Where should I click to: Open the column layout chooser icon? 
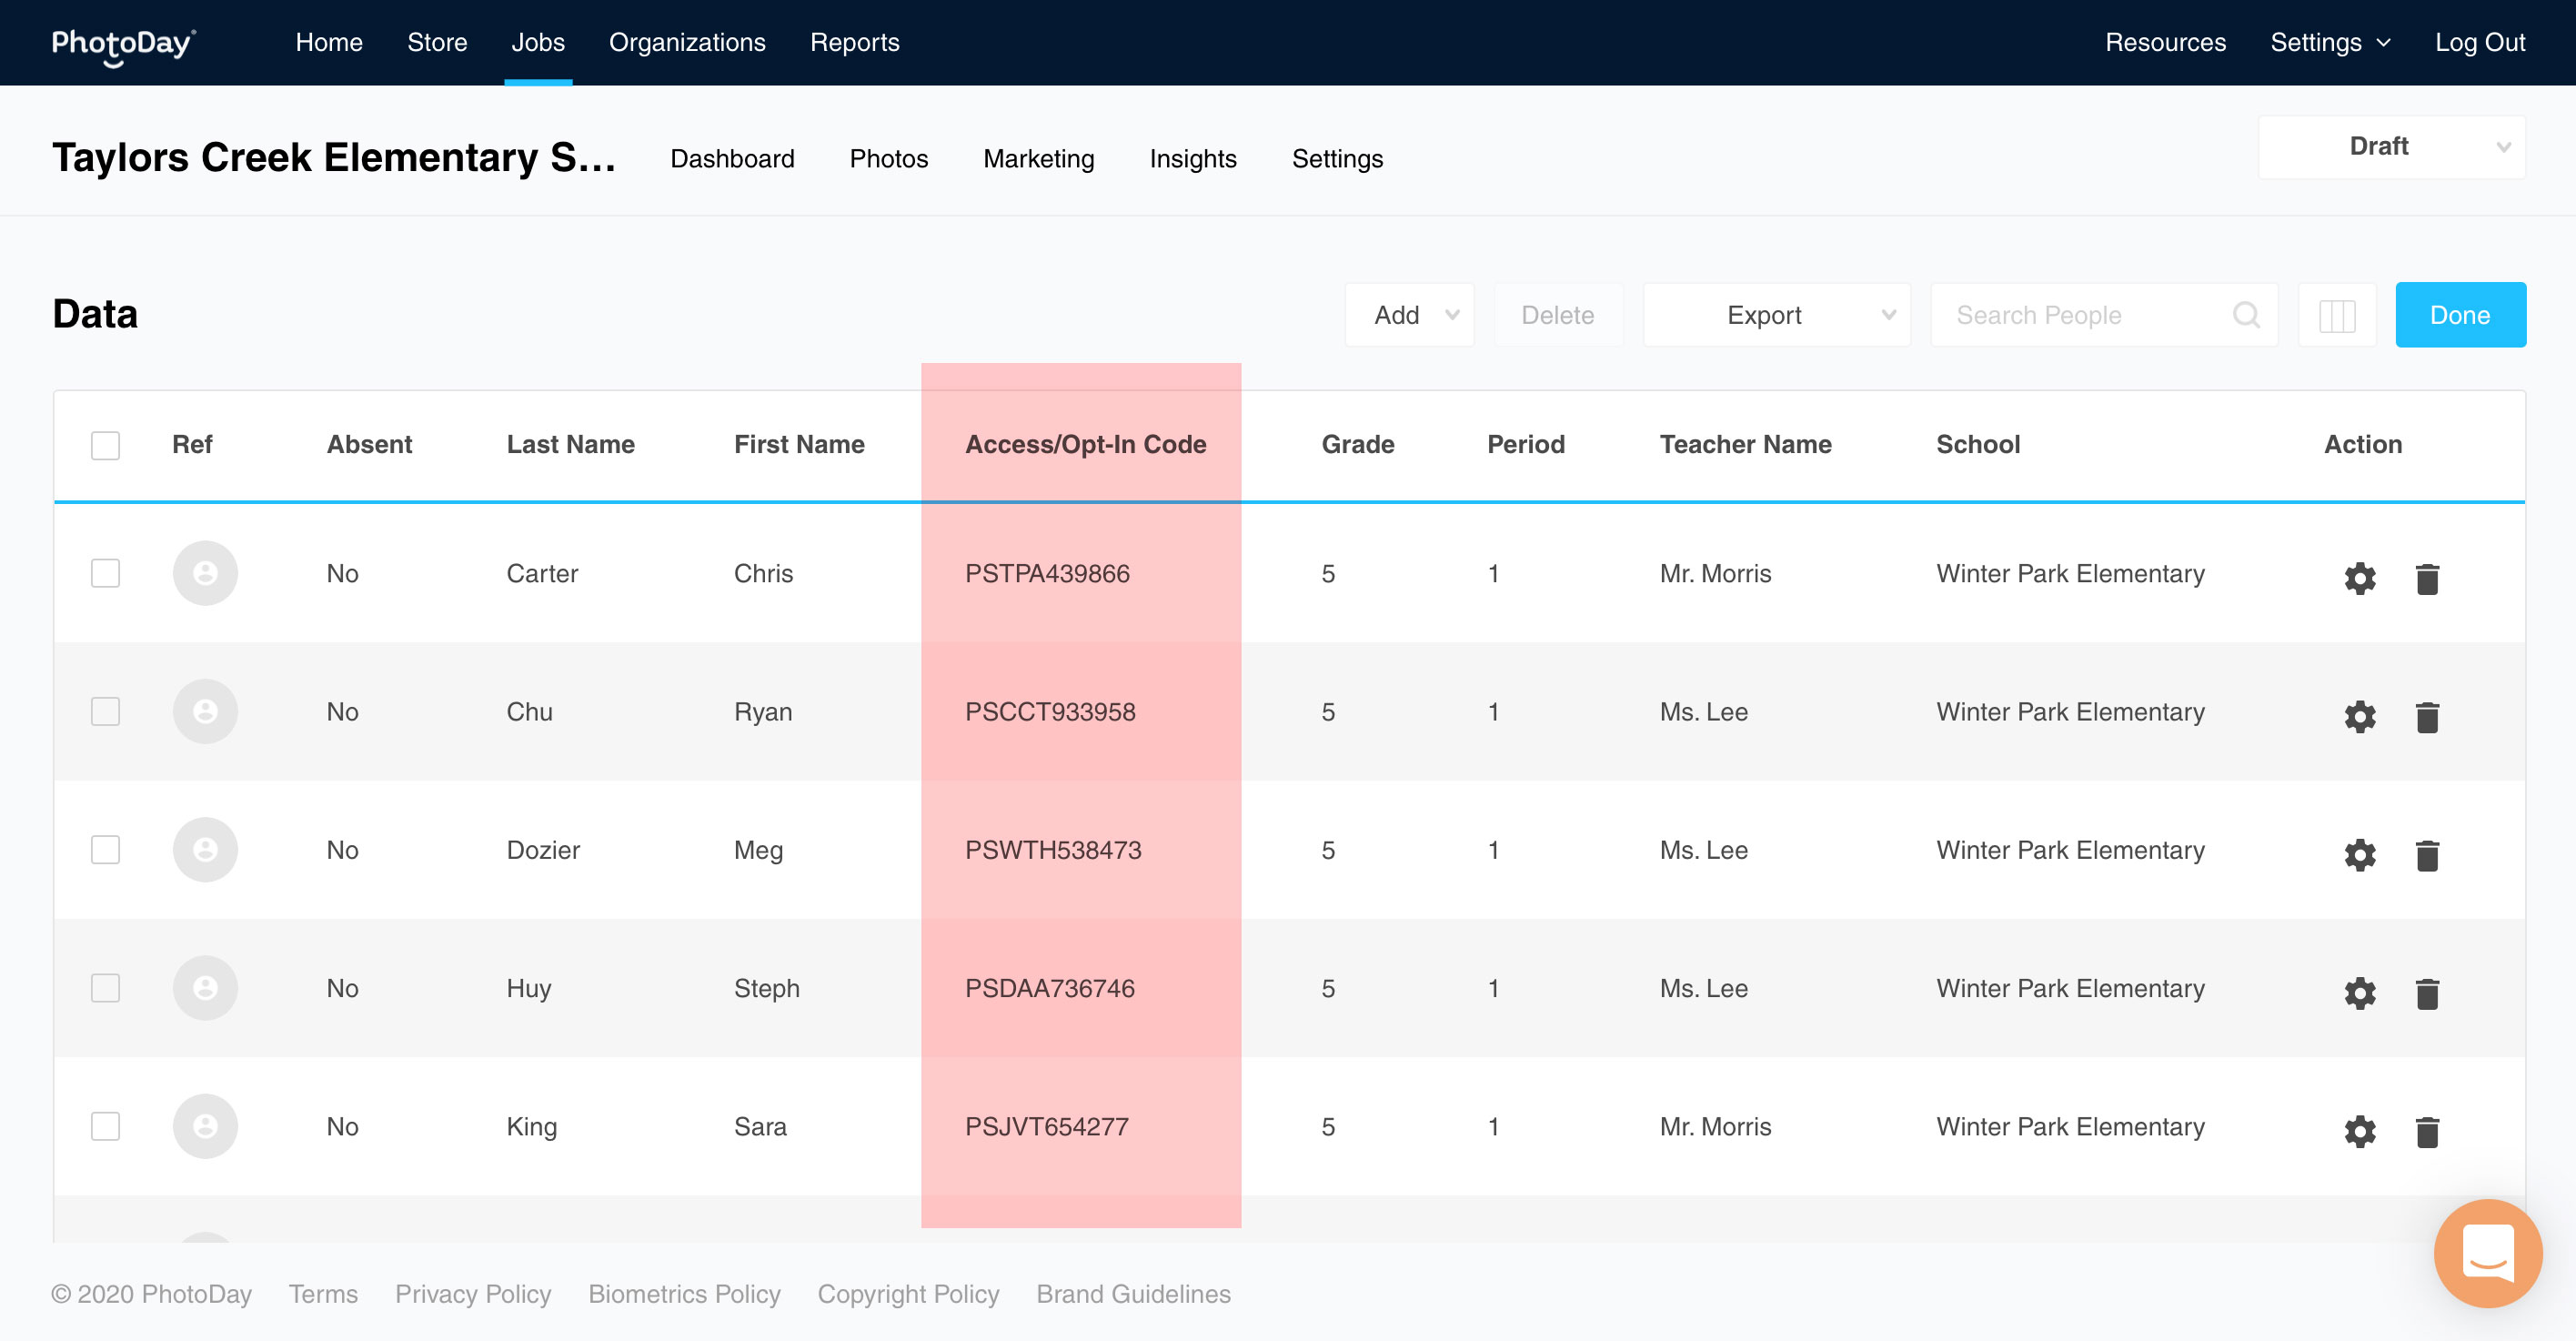(2336, 315)
